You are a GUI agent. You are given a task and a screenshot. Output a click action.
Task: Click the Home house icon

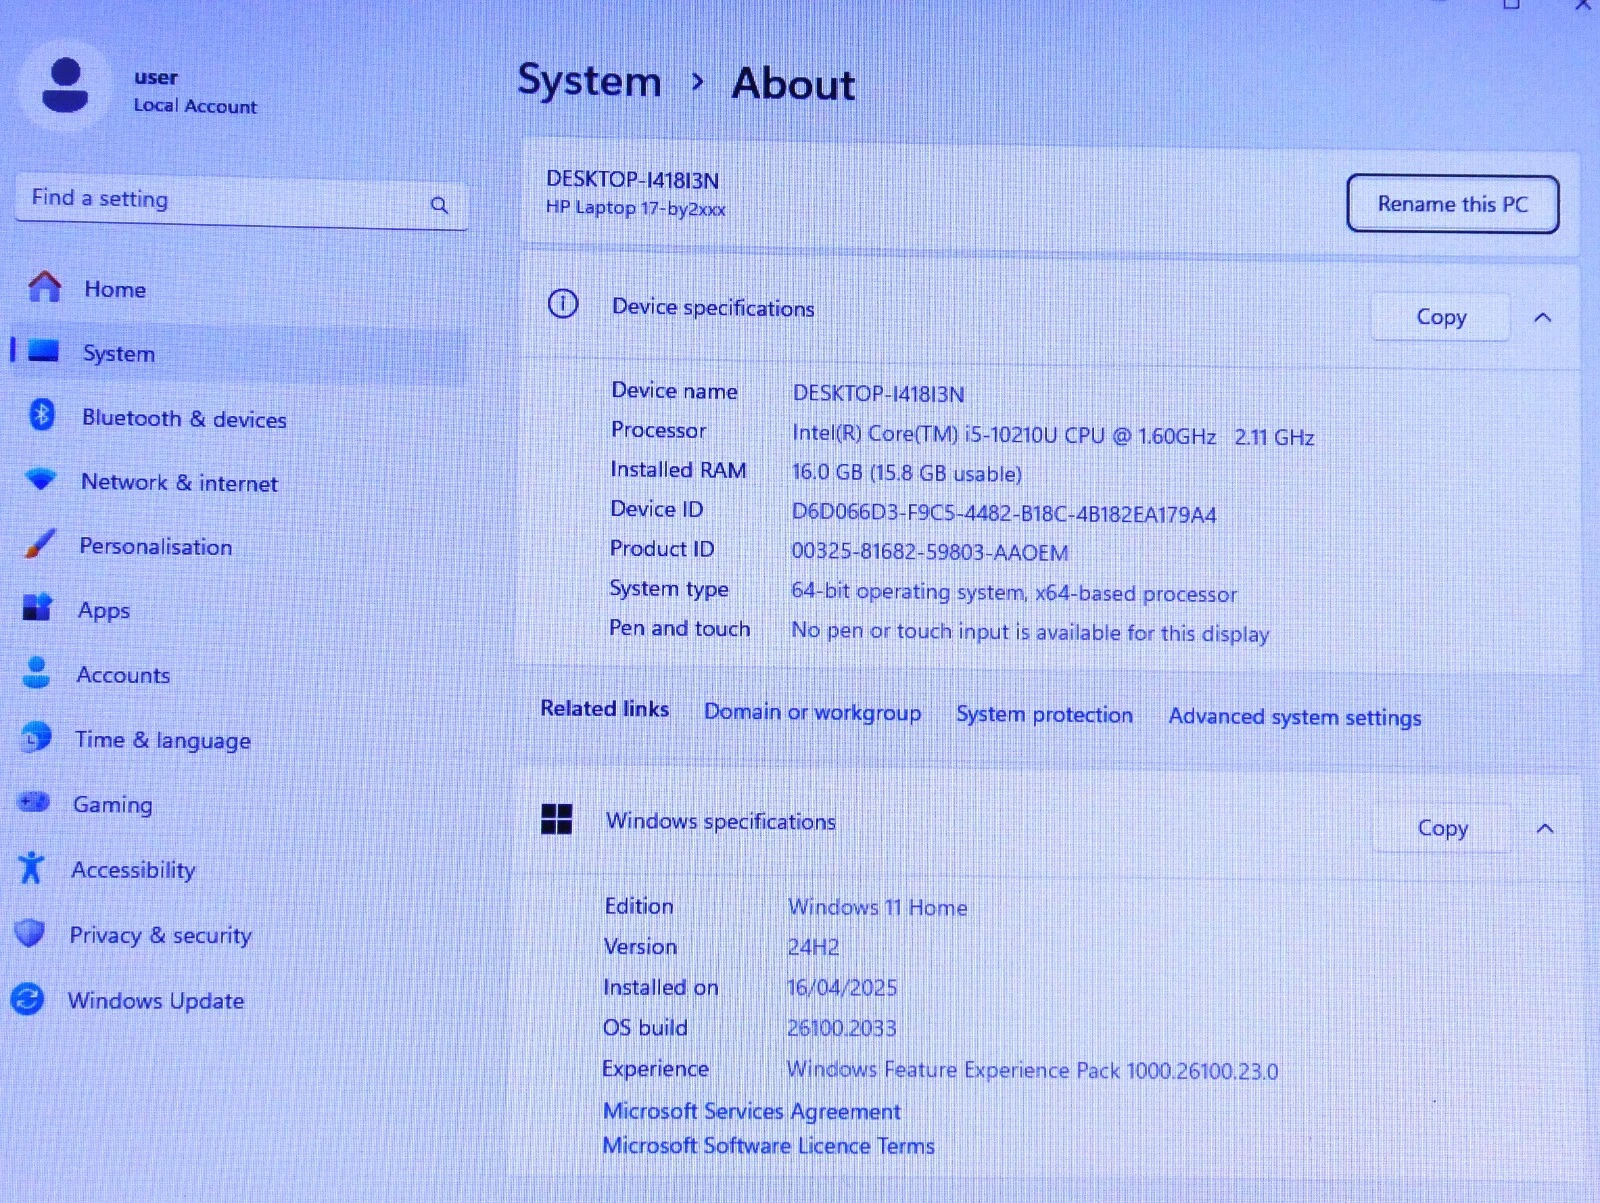tap(44, 287)
